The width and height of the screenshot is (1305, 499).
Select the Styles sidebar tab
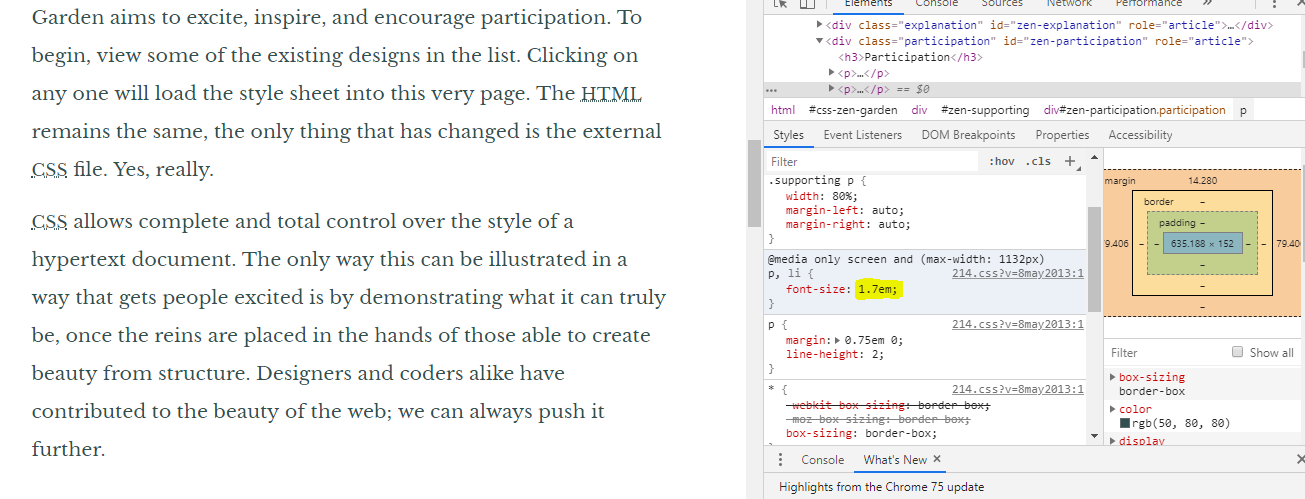789,135
